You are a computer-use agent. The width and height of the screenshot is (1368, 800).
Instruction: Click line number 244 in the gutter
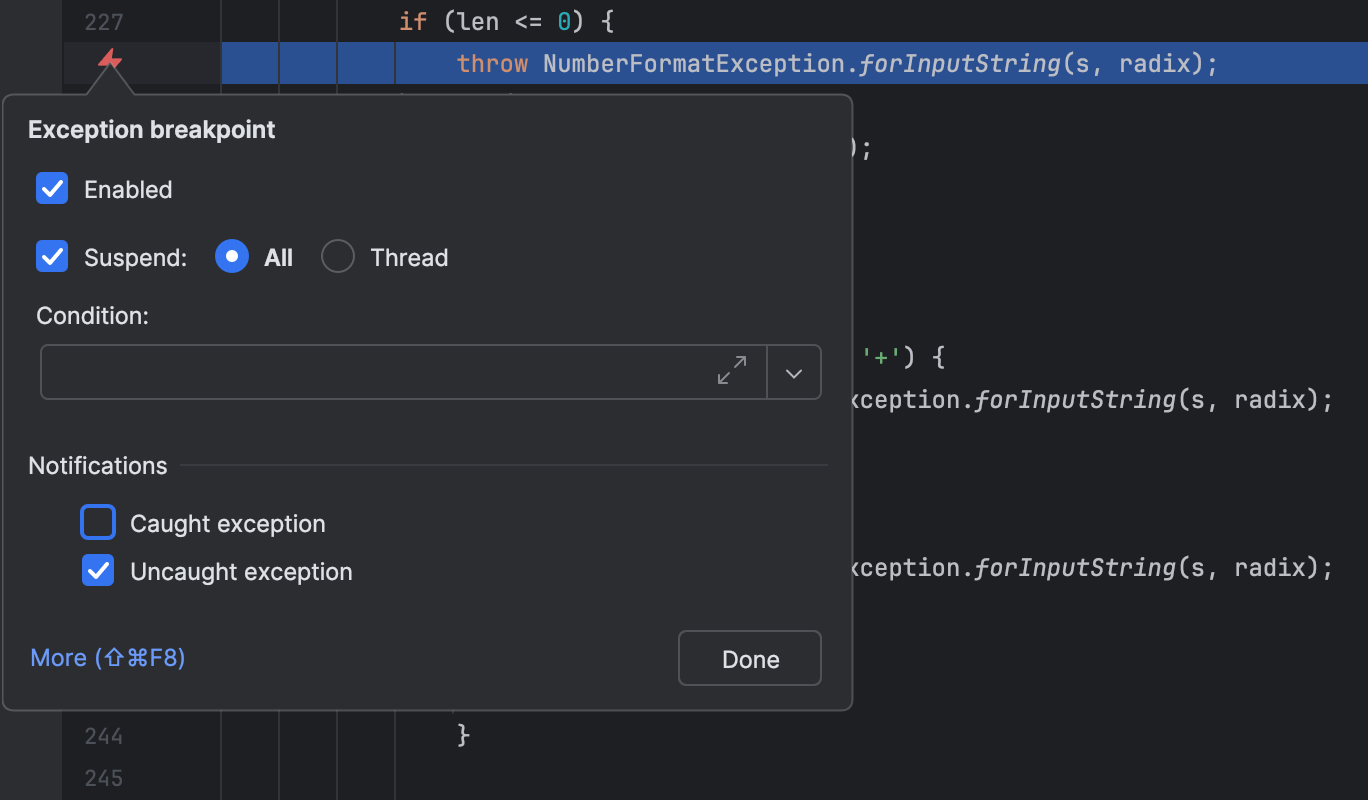click(x=104, y=736)
